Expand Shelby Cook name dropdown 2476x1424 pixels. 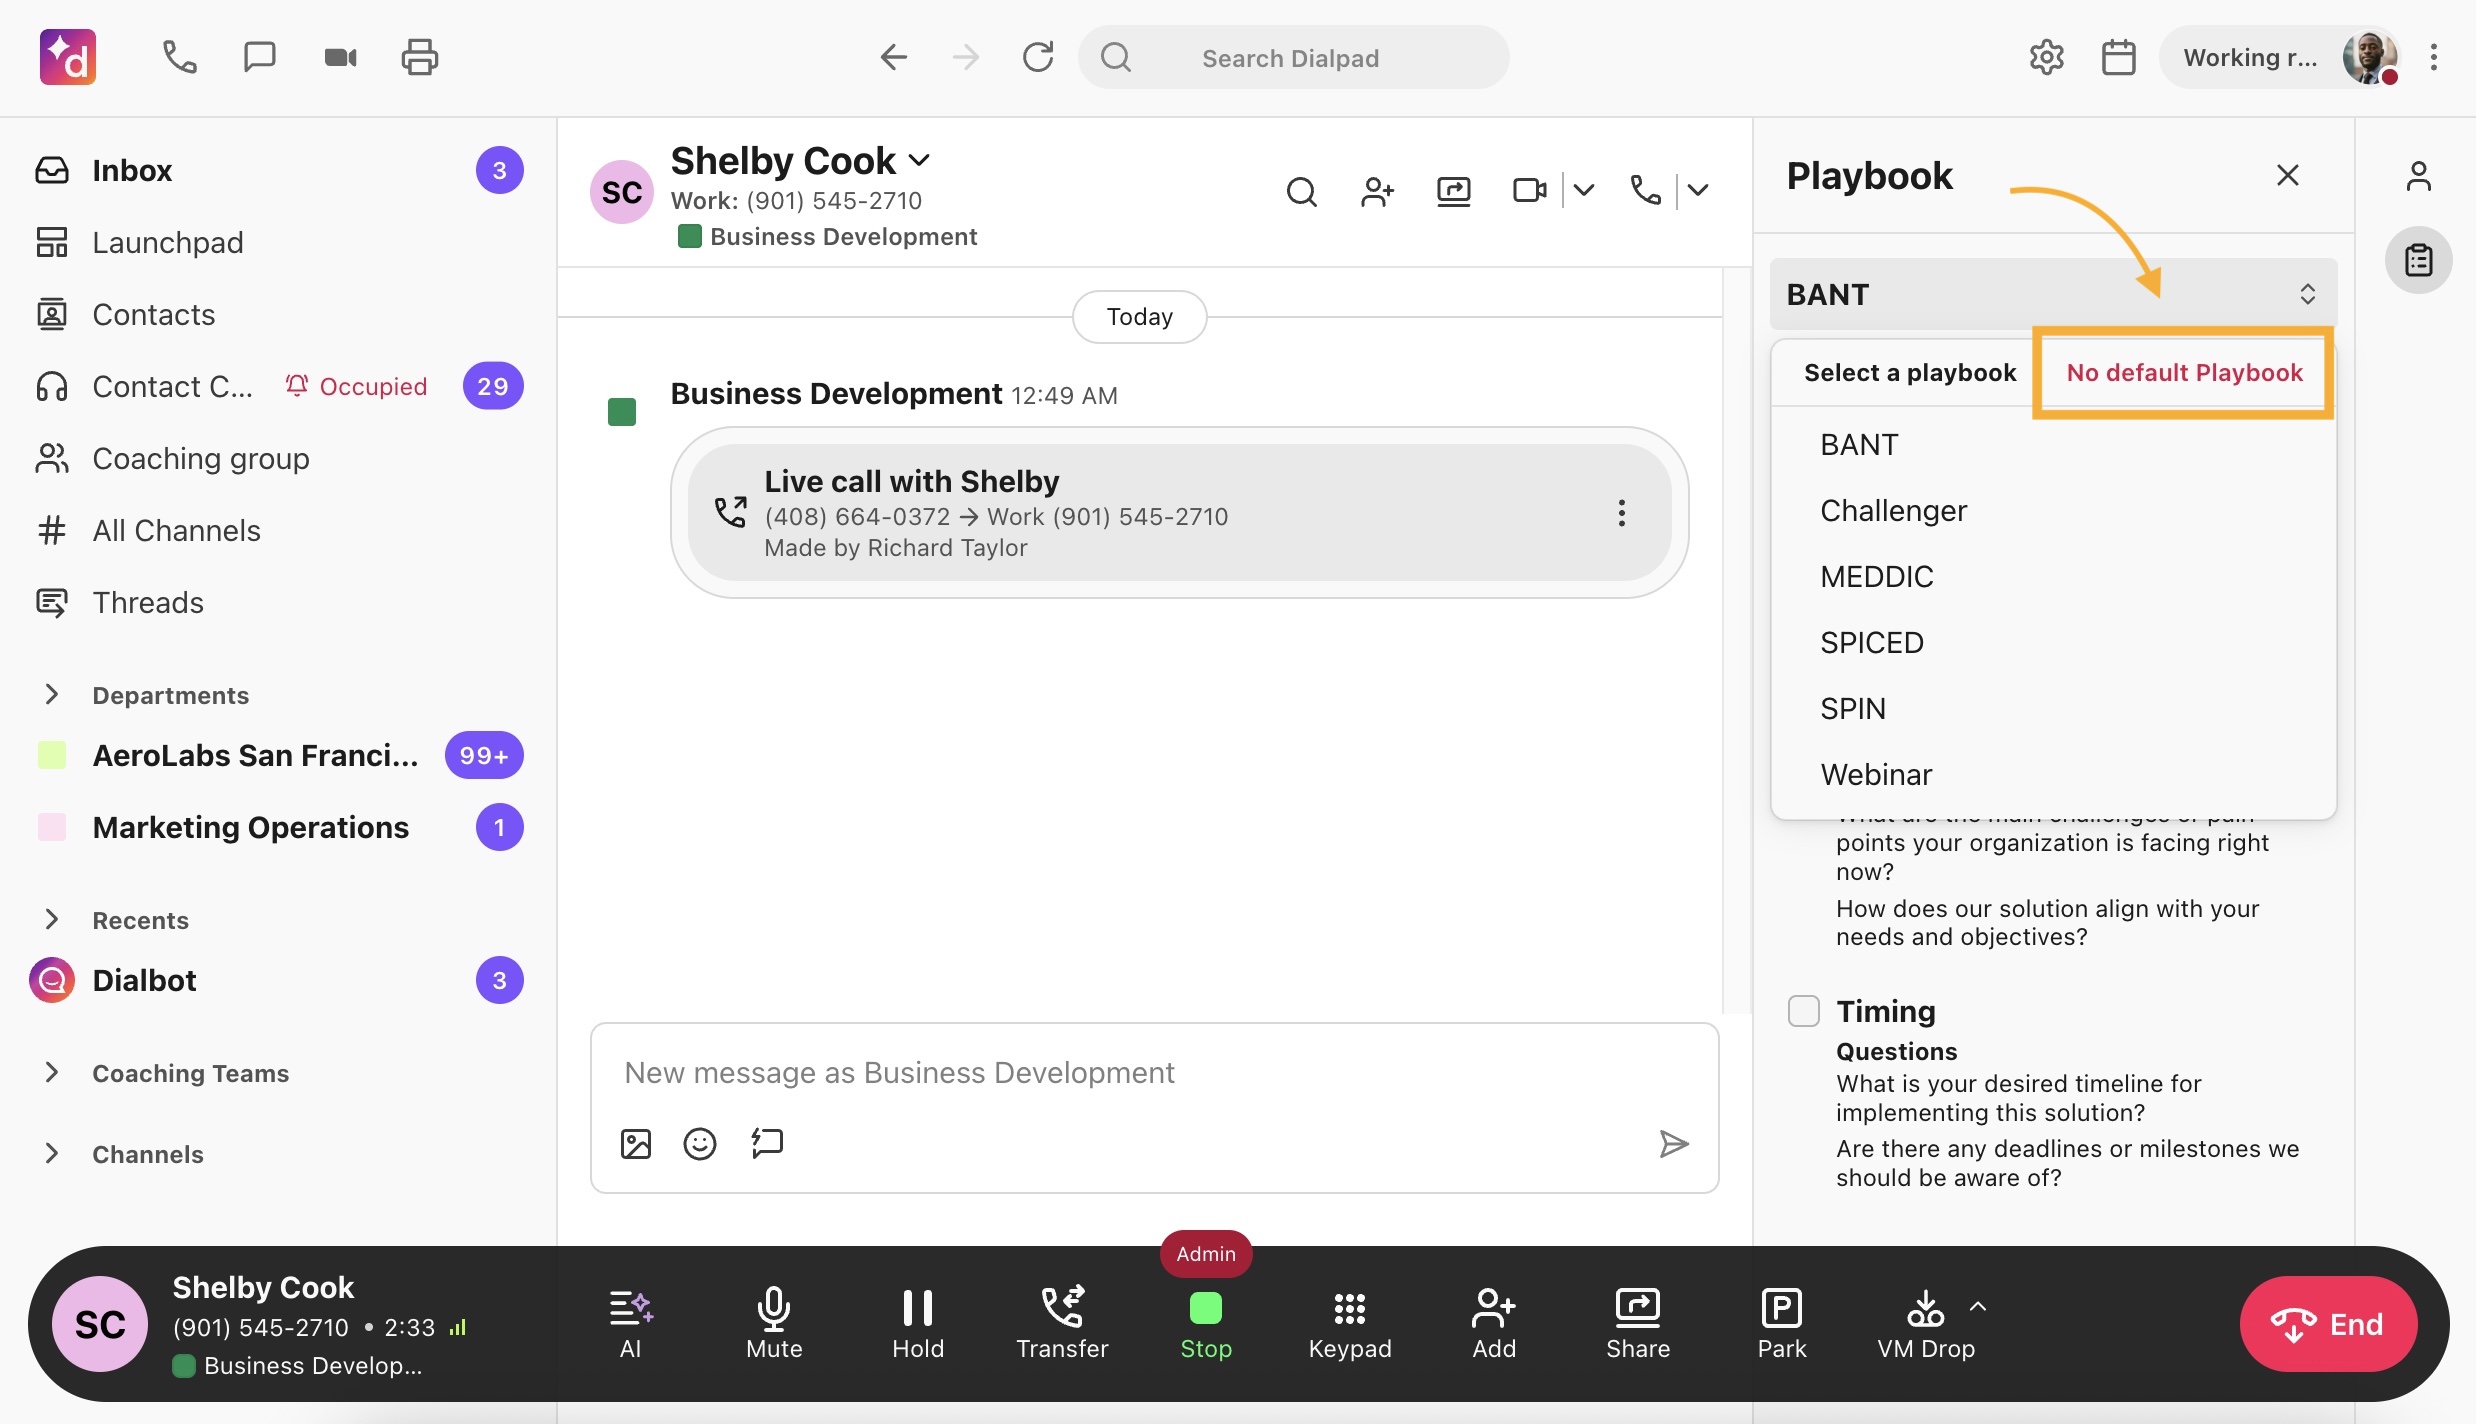coord(919,160)
